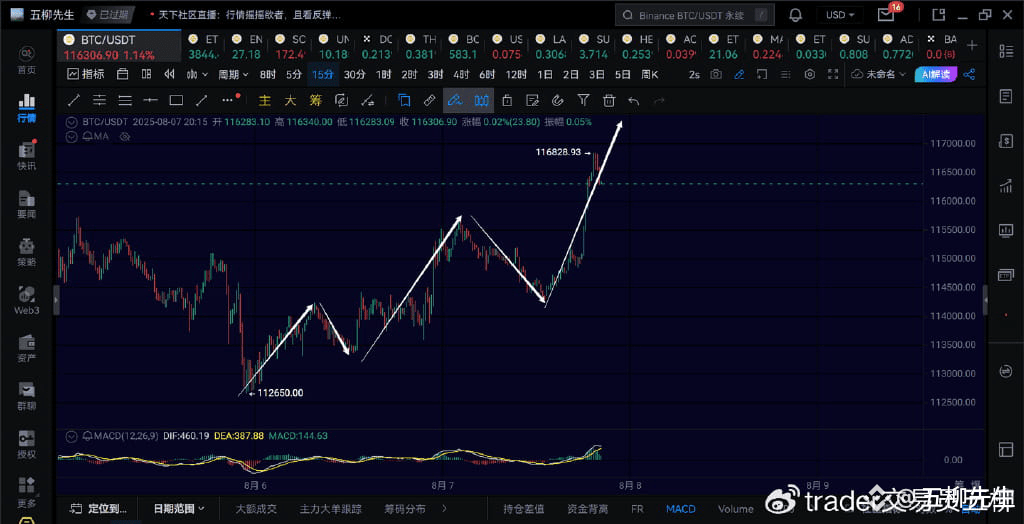Toggle the blue pencil drawing mode
1024x524 pixels.
click(739, 74)
